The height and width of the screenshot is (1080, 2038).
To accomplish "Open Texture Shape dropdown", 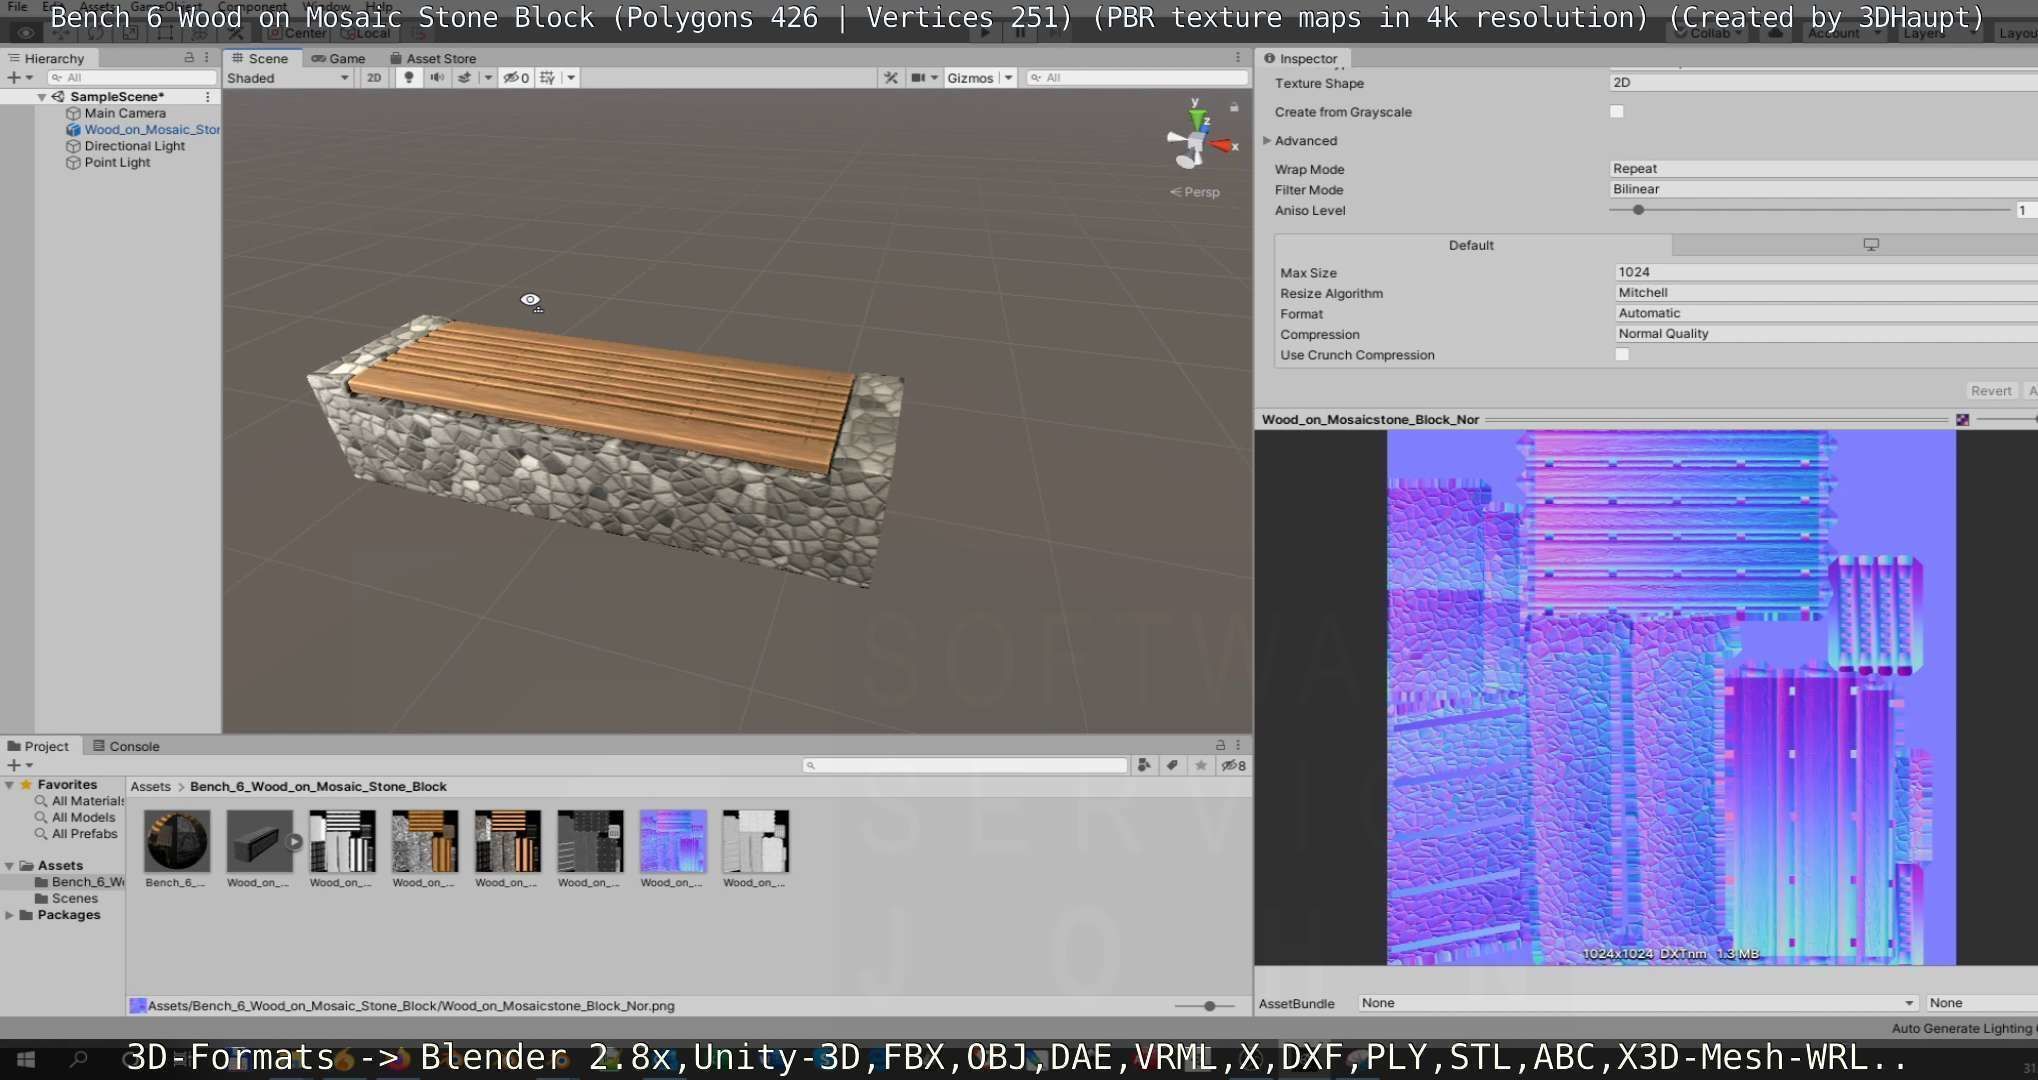I will click(1823, 82).
